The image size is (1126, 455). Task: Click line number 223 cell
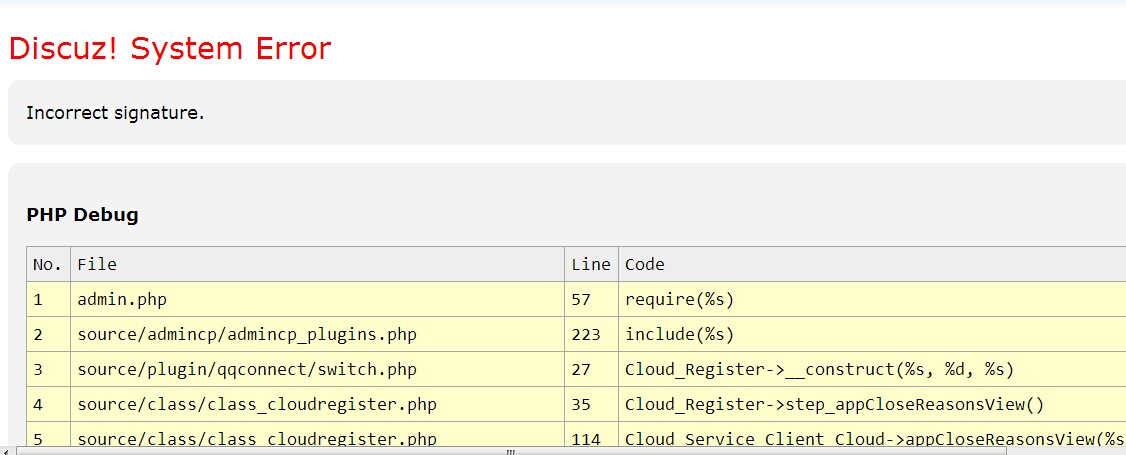[x=586, y=334]
